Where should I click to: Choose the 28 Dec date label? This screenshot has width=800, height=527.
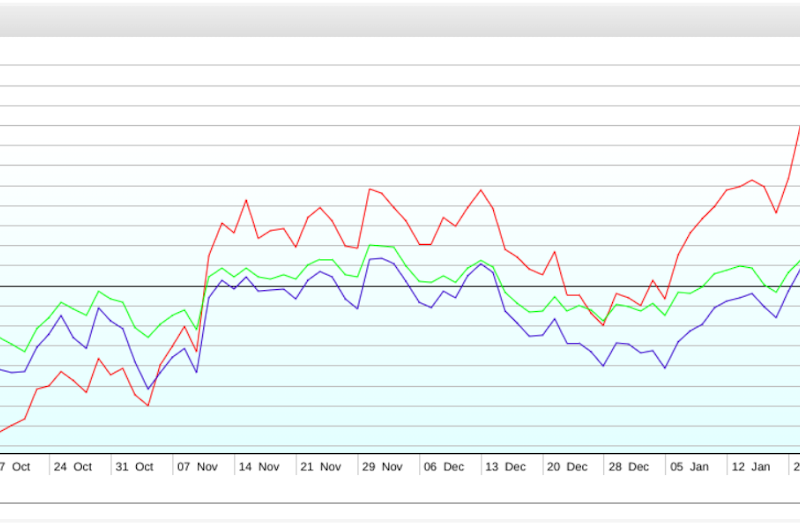point(627,467)
